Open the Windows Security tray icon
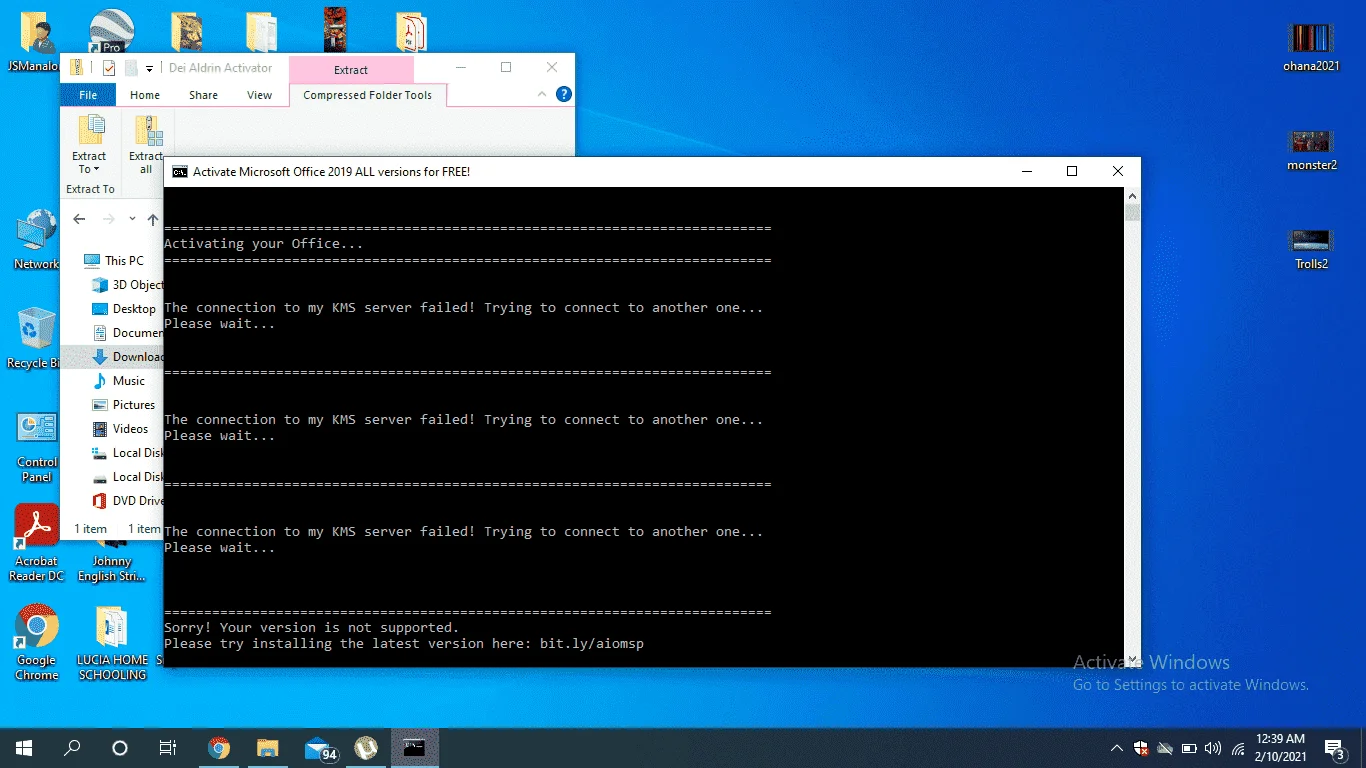Image resolution: width=1366 pixels, height=768 pixels. [x=1141, y=748]
